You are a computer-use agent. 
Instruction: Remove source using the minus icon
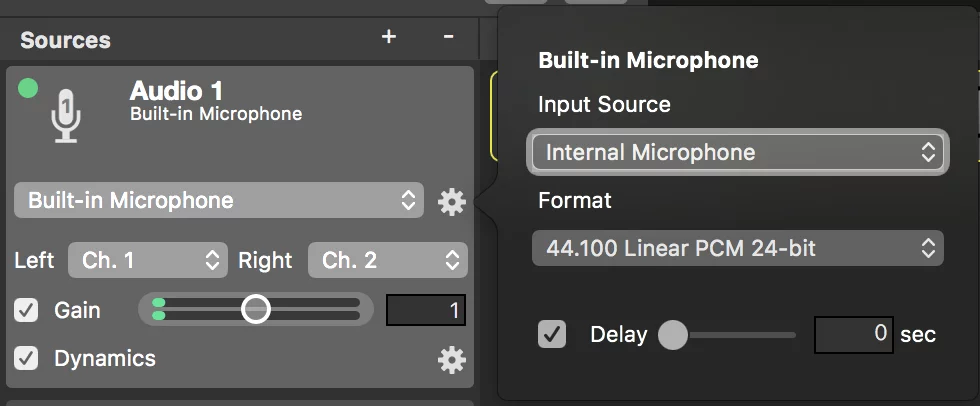click(x=448, y=37)
